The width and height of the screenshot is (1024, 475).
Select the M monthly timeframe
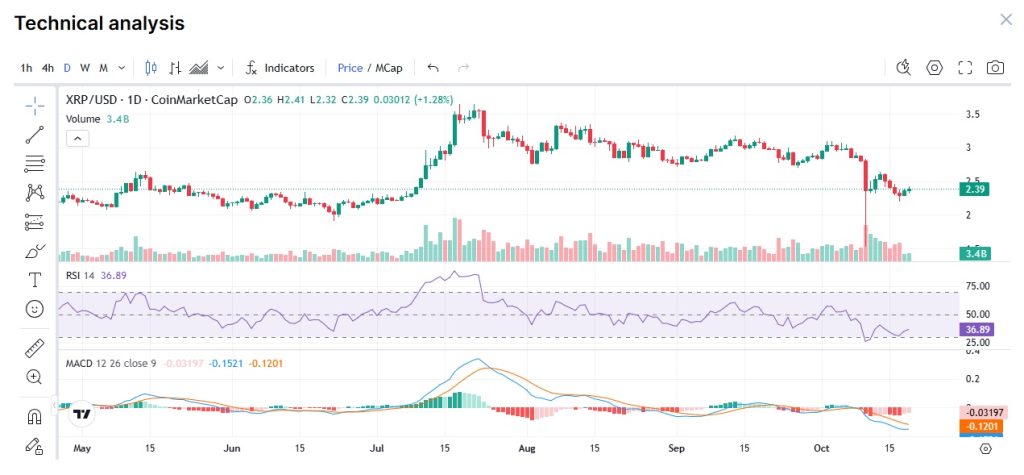pos(103,68)
